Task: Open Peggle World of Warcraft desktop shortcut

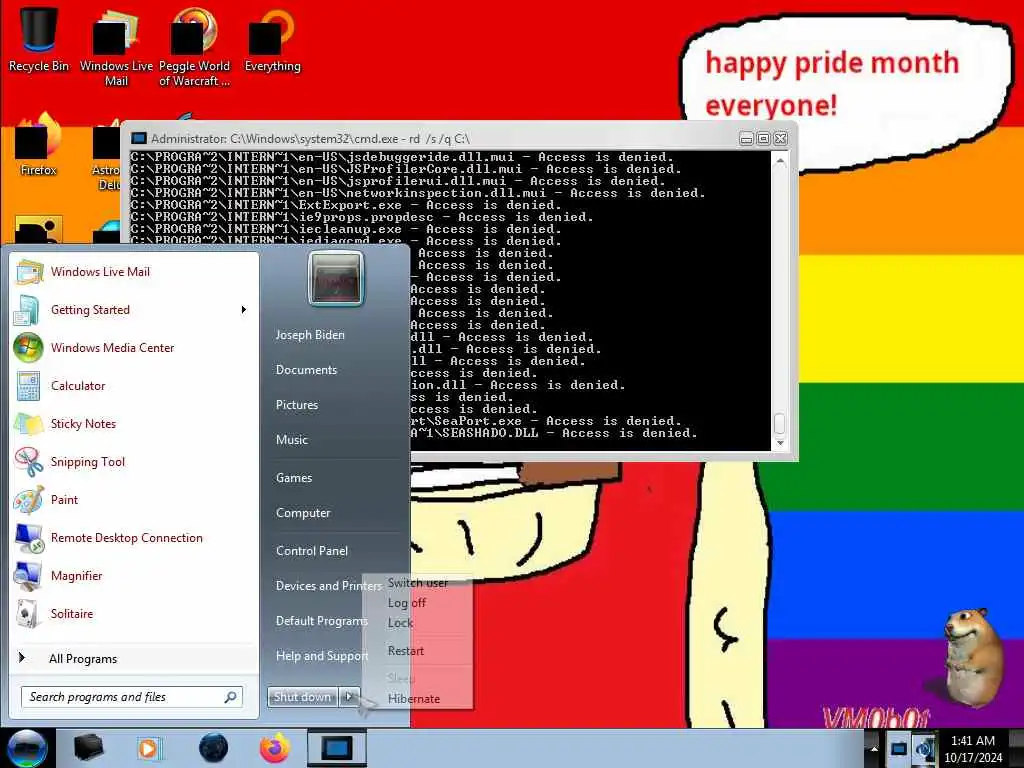Action: pyautogui.click(x=194, y=47)
